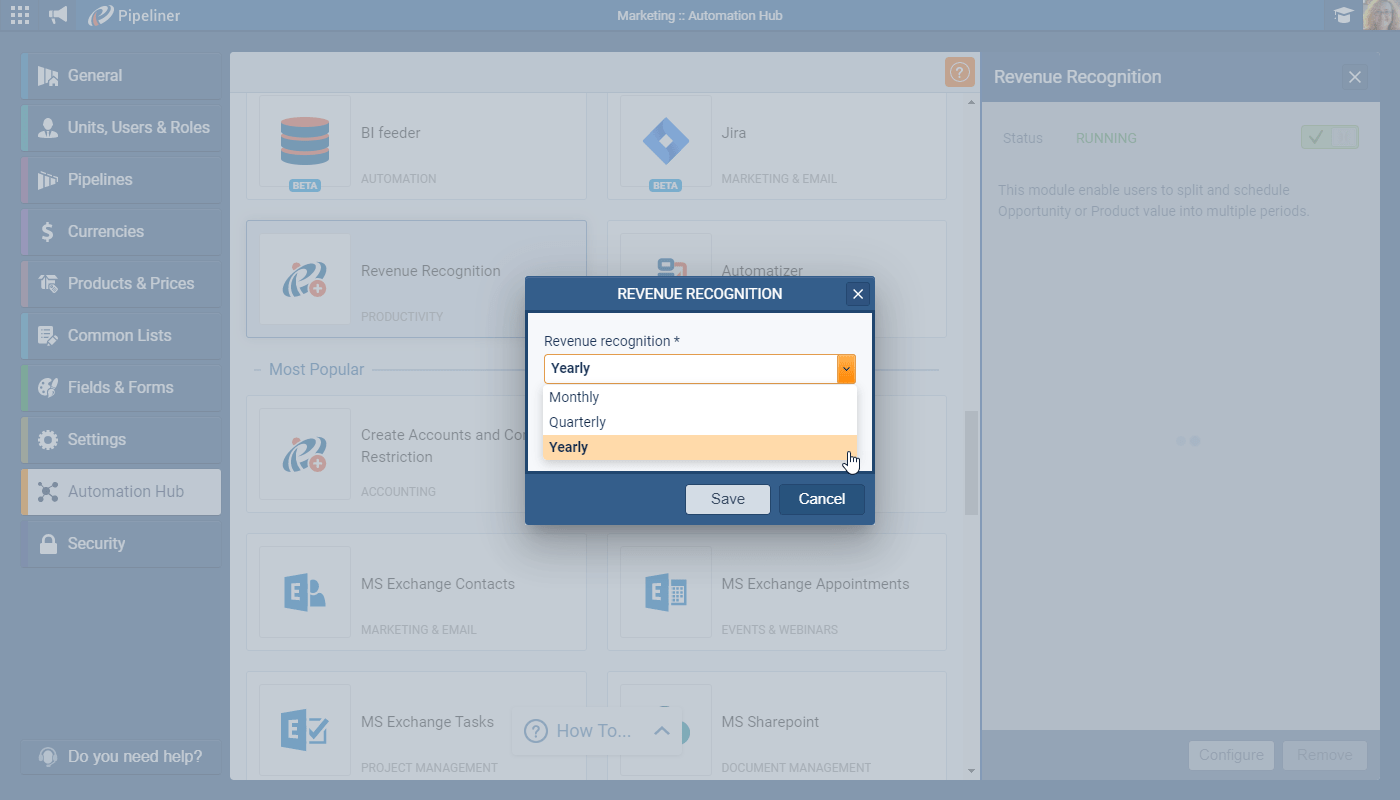This screenshot has width=1400, height=800.
Task: Click Cancel in Revenue Recognition dialog
Action: (821, 499)
